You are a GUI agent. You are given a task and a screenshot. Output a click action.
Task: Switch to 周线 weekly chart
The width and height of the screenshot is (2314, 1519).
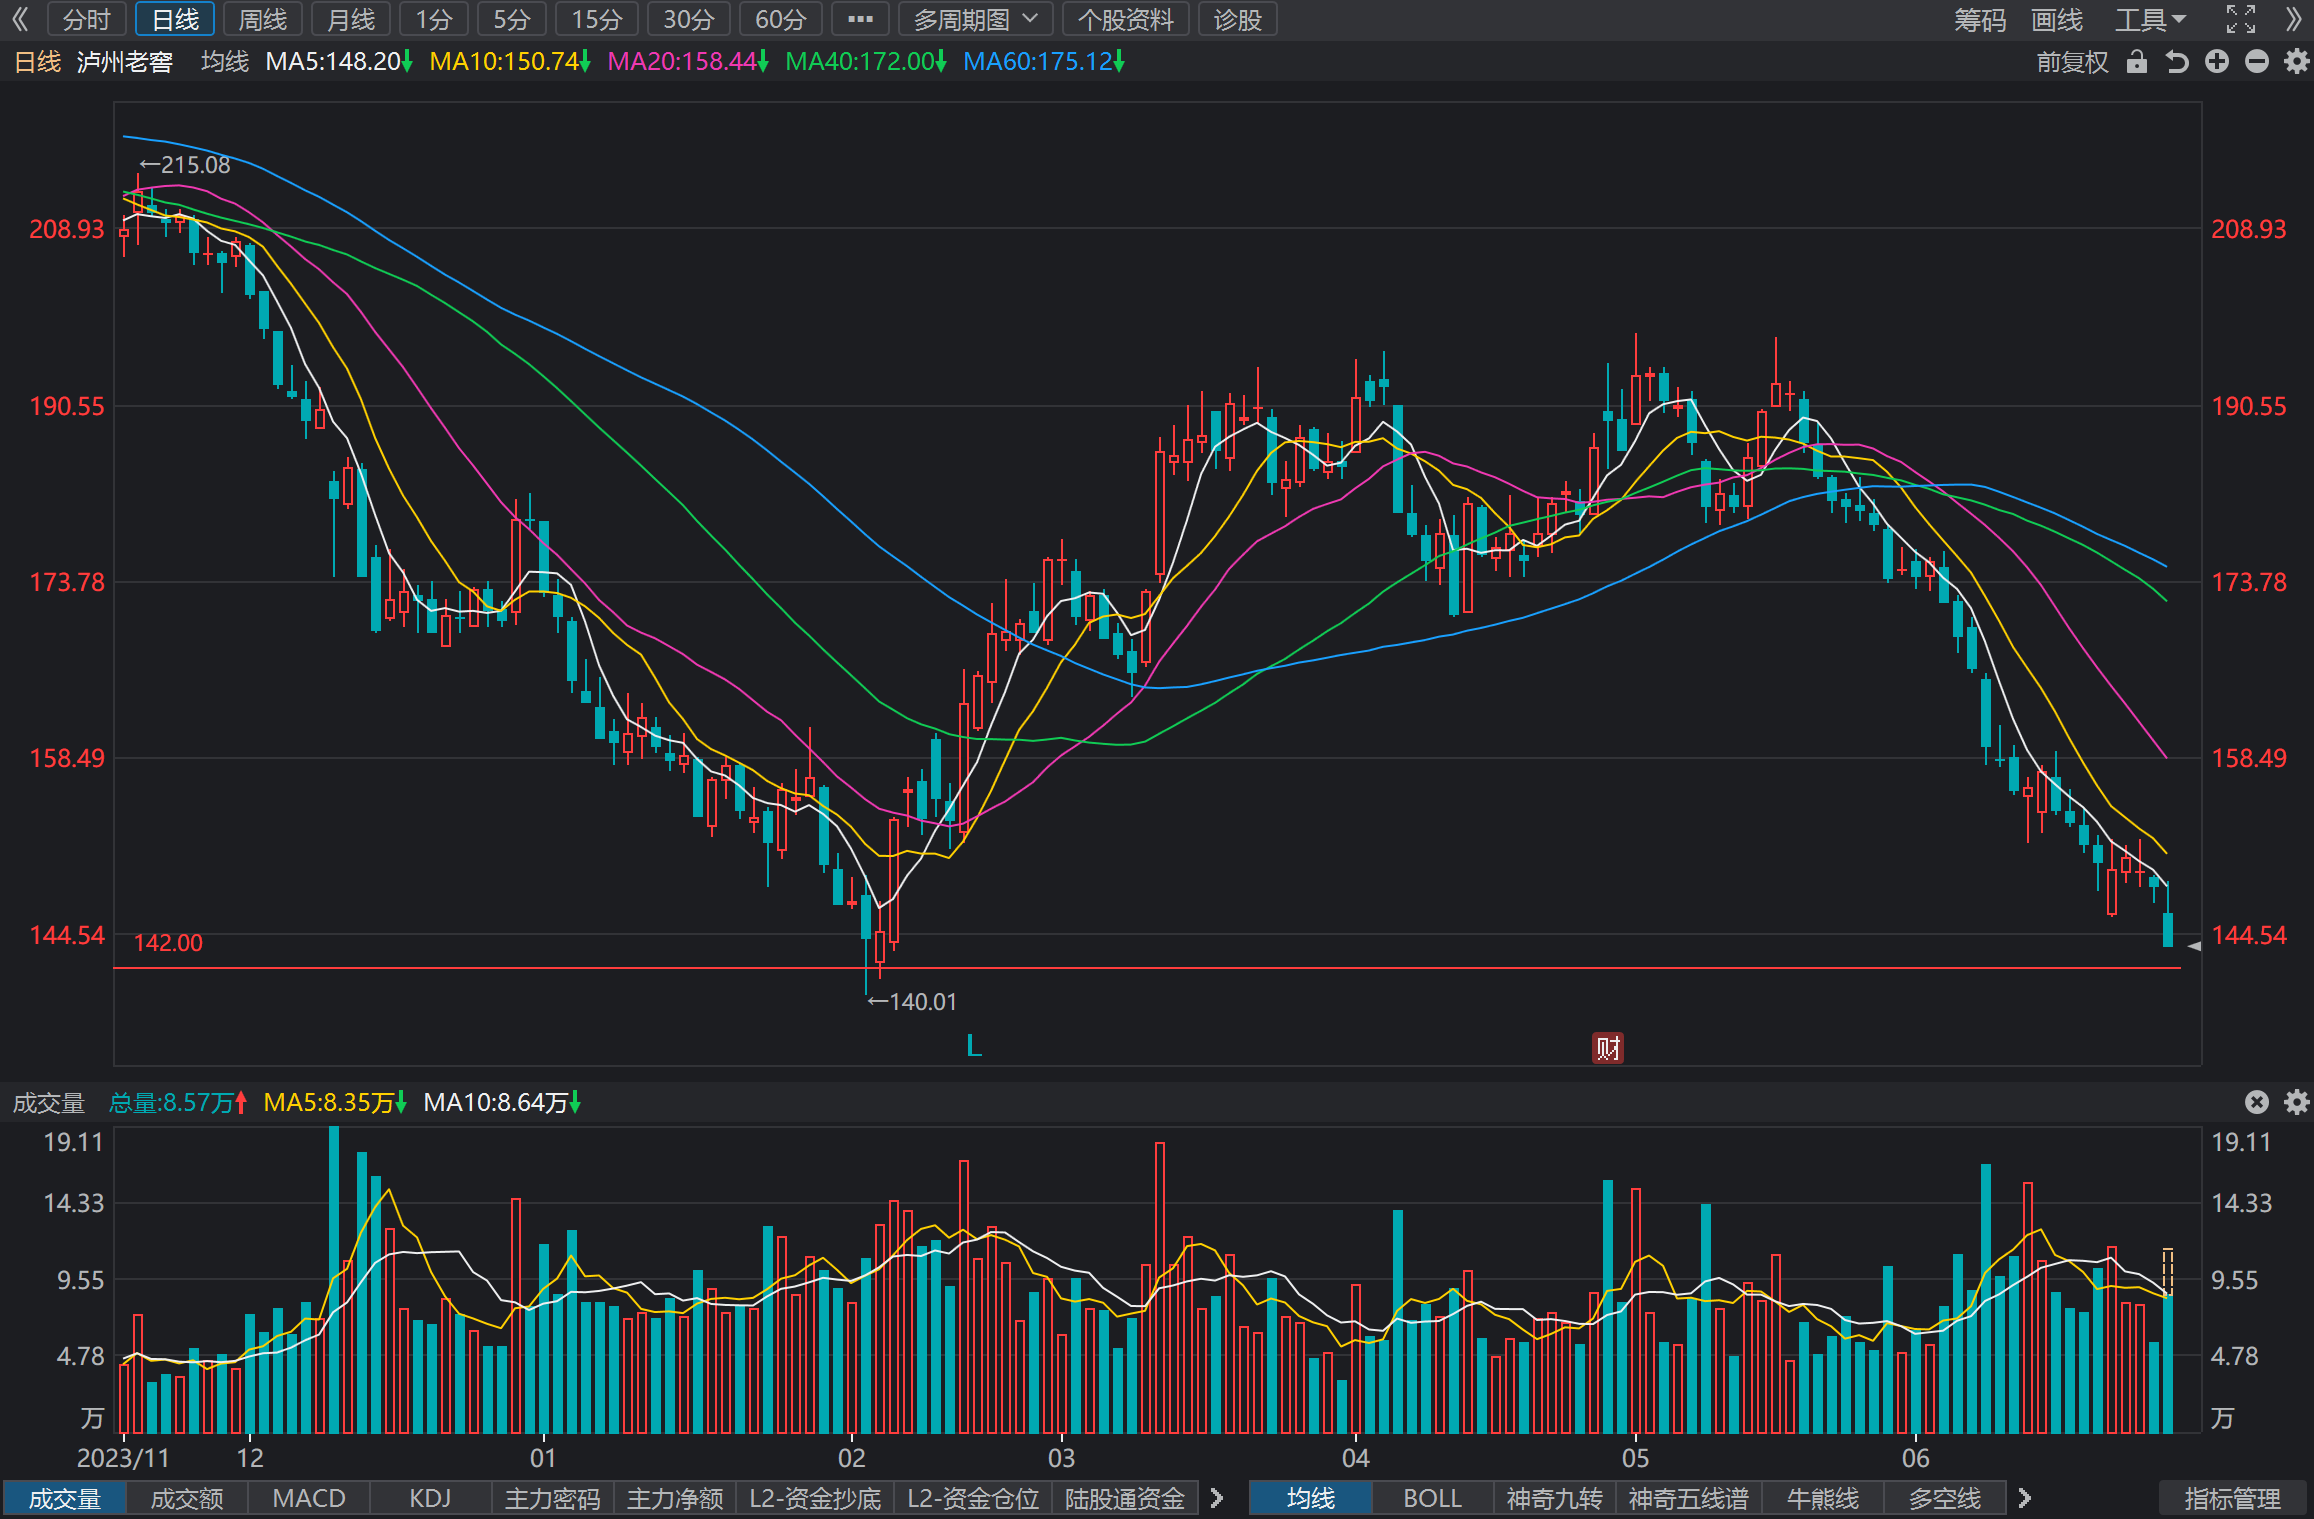(263, 19)
